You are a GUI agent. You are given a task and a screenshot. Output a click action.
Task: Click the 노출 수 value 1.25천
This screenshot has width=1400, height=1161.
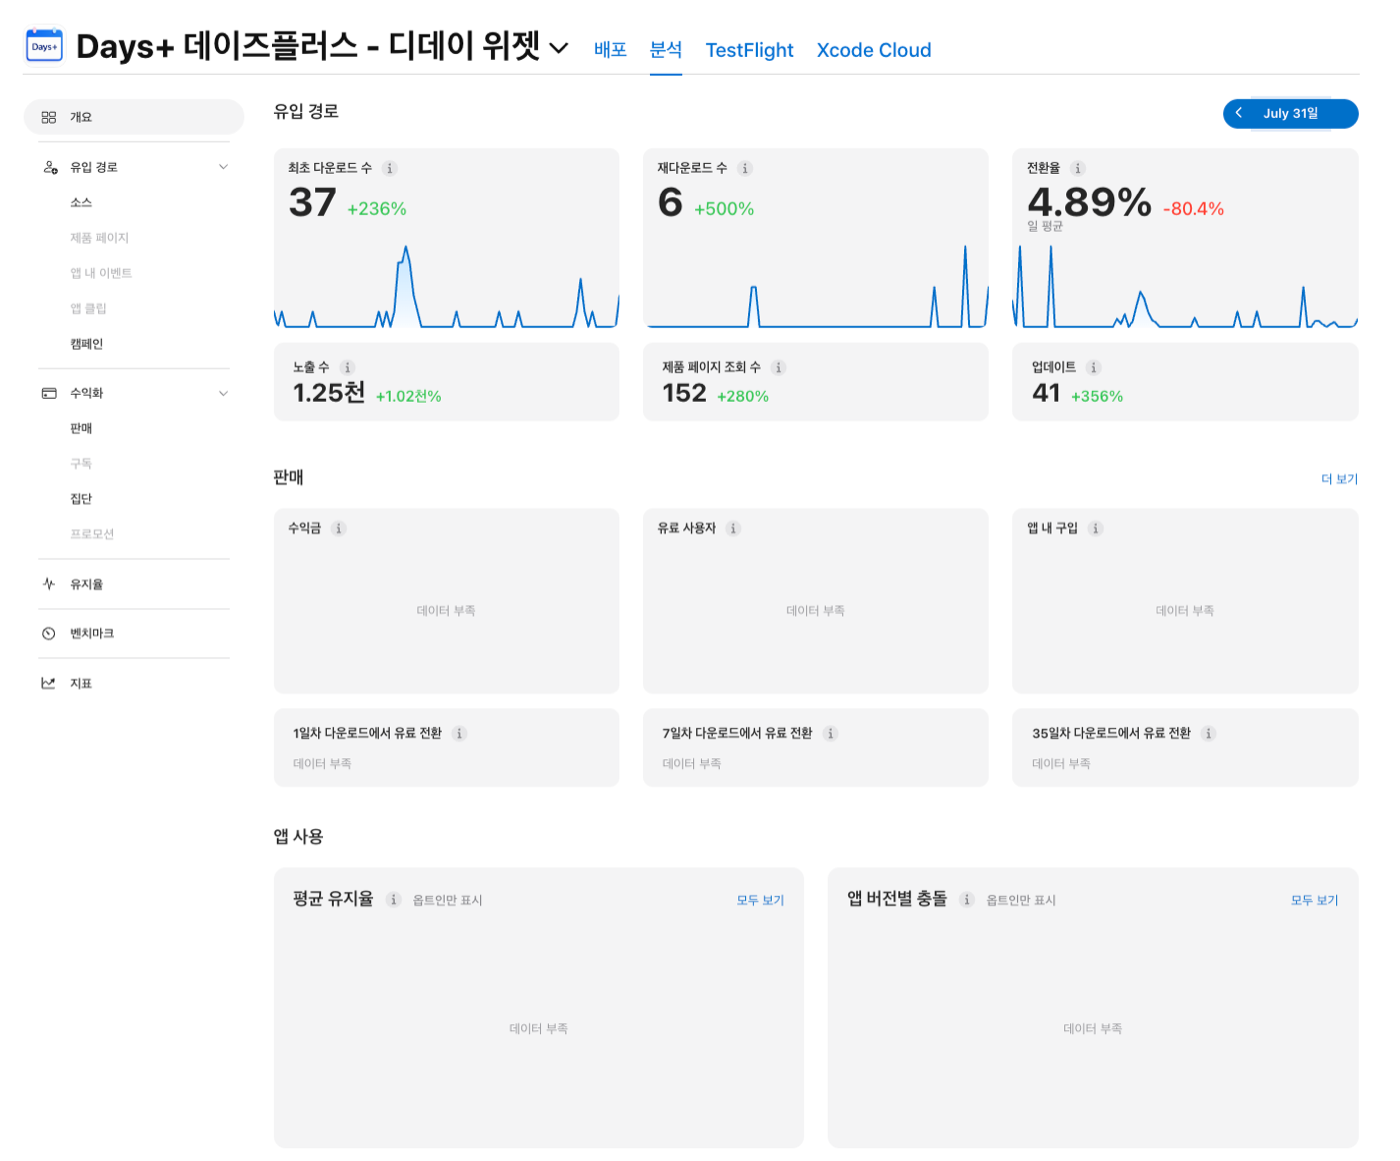328,393
